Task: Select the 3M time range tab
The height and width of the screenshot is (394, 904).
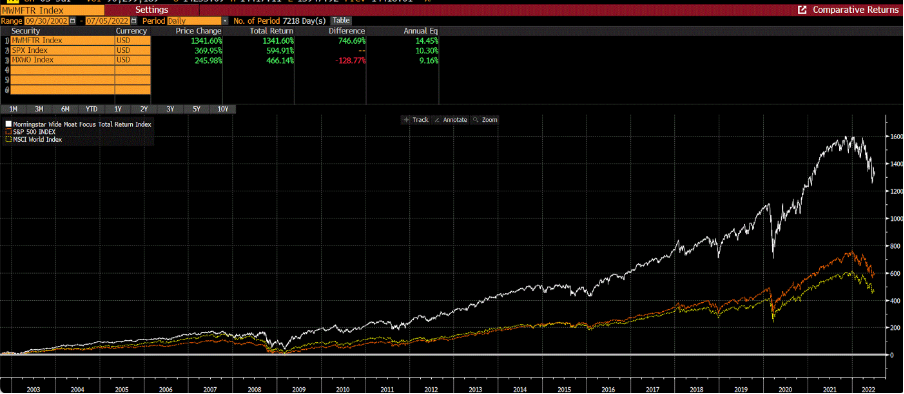Action: point(40,109)
